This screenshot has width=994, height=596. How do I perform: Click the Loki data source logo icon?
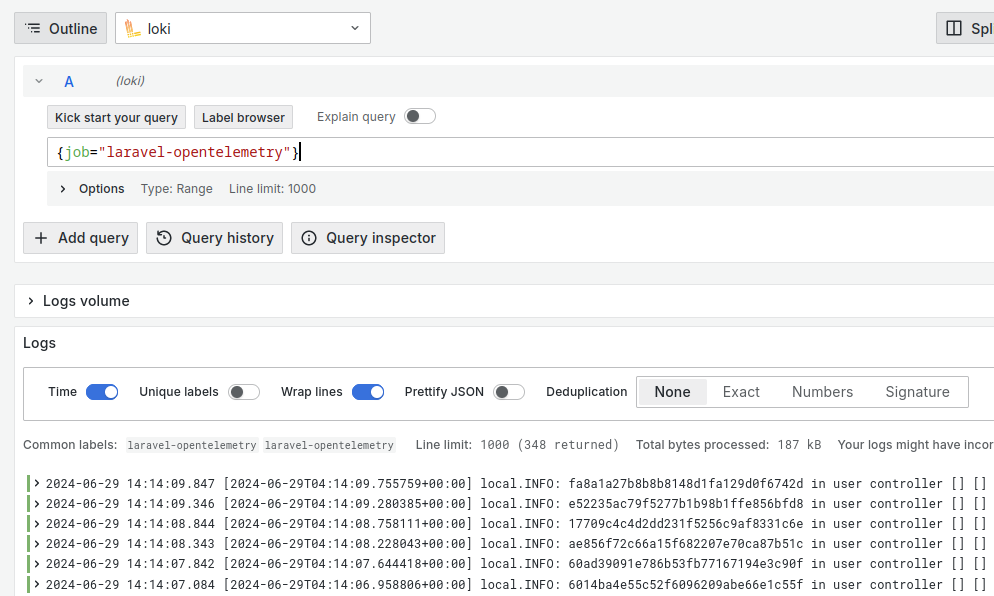click(x=132, y=29)
